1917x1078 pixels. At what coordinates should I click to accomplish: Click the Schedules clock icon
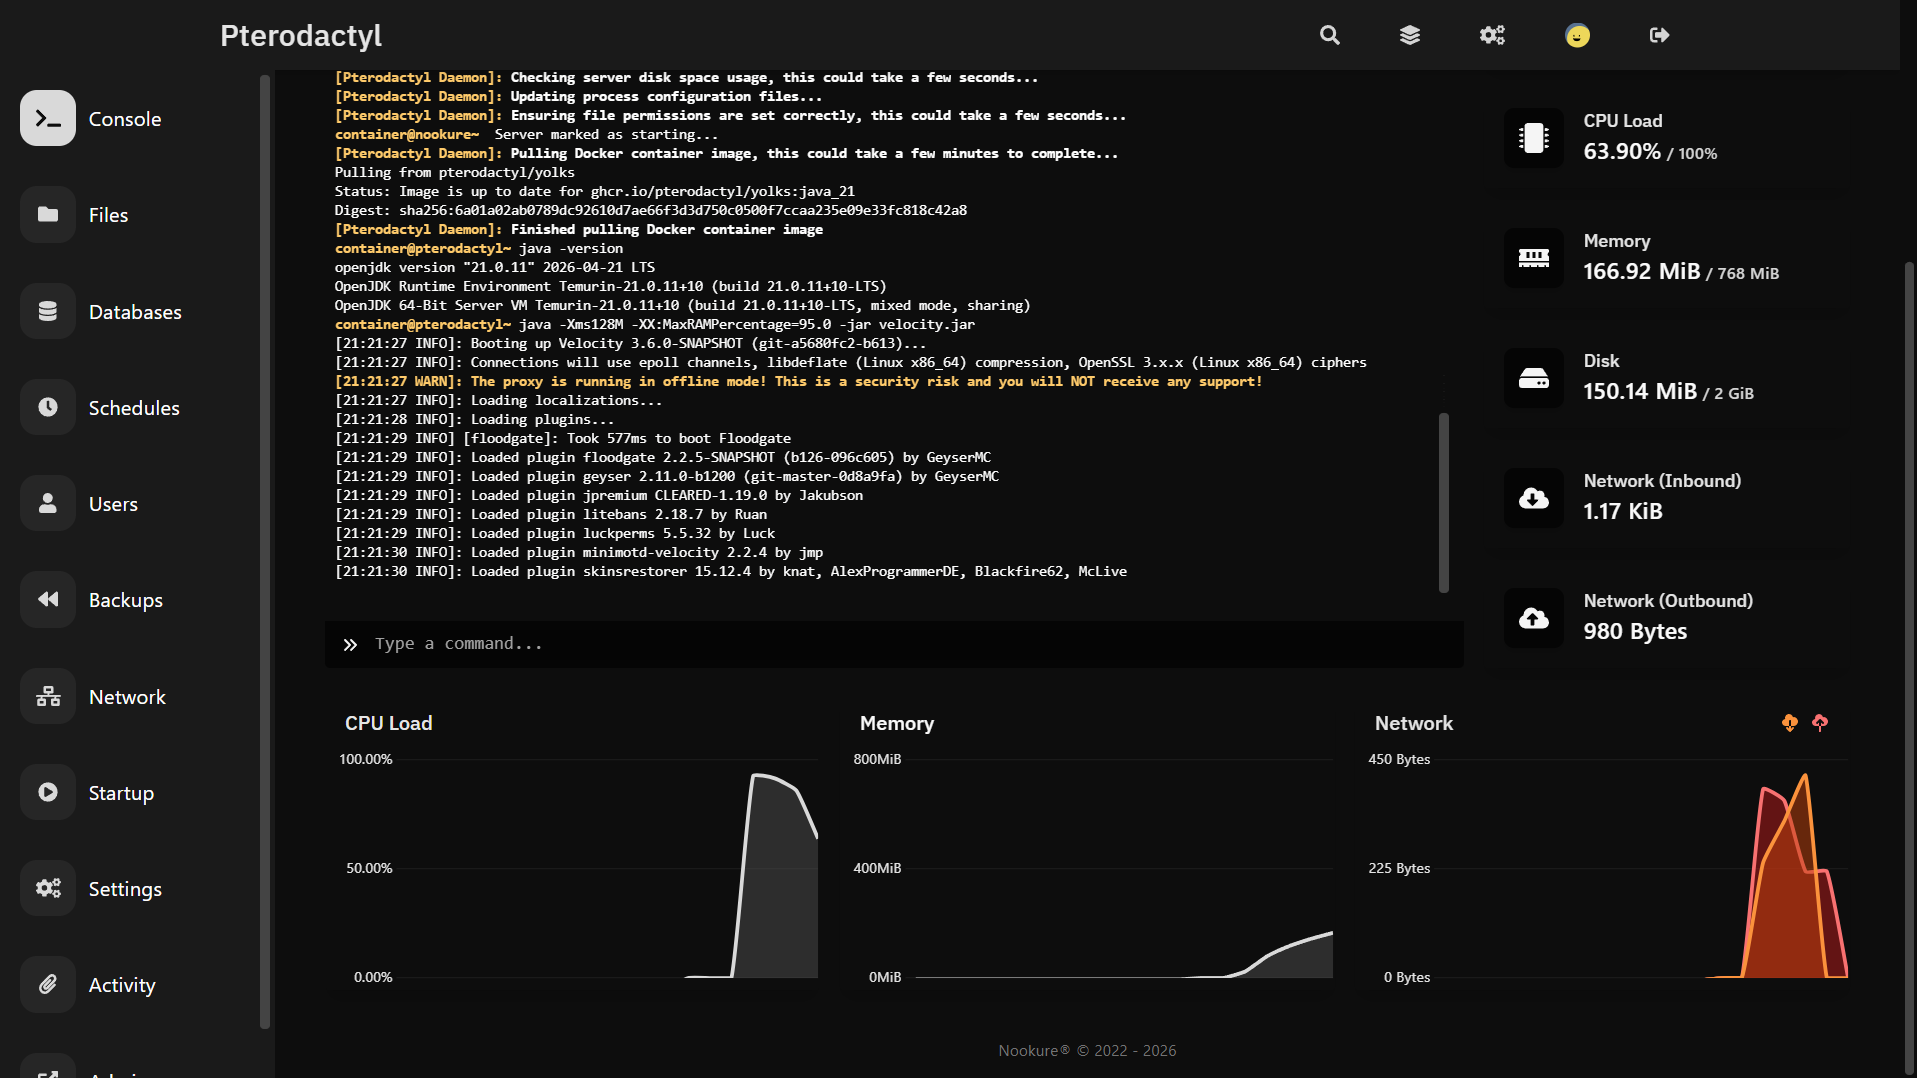point(48,407)
